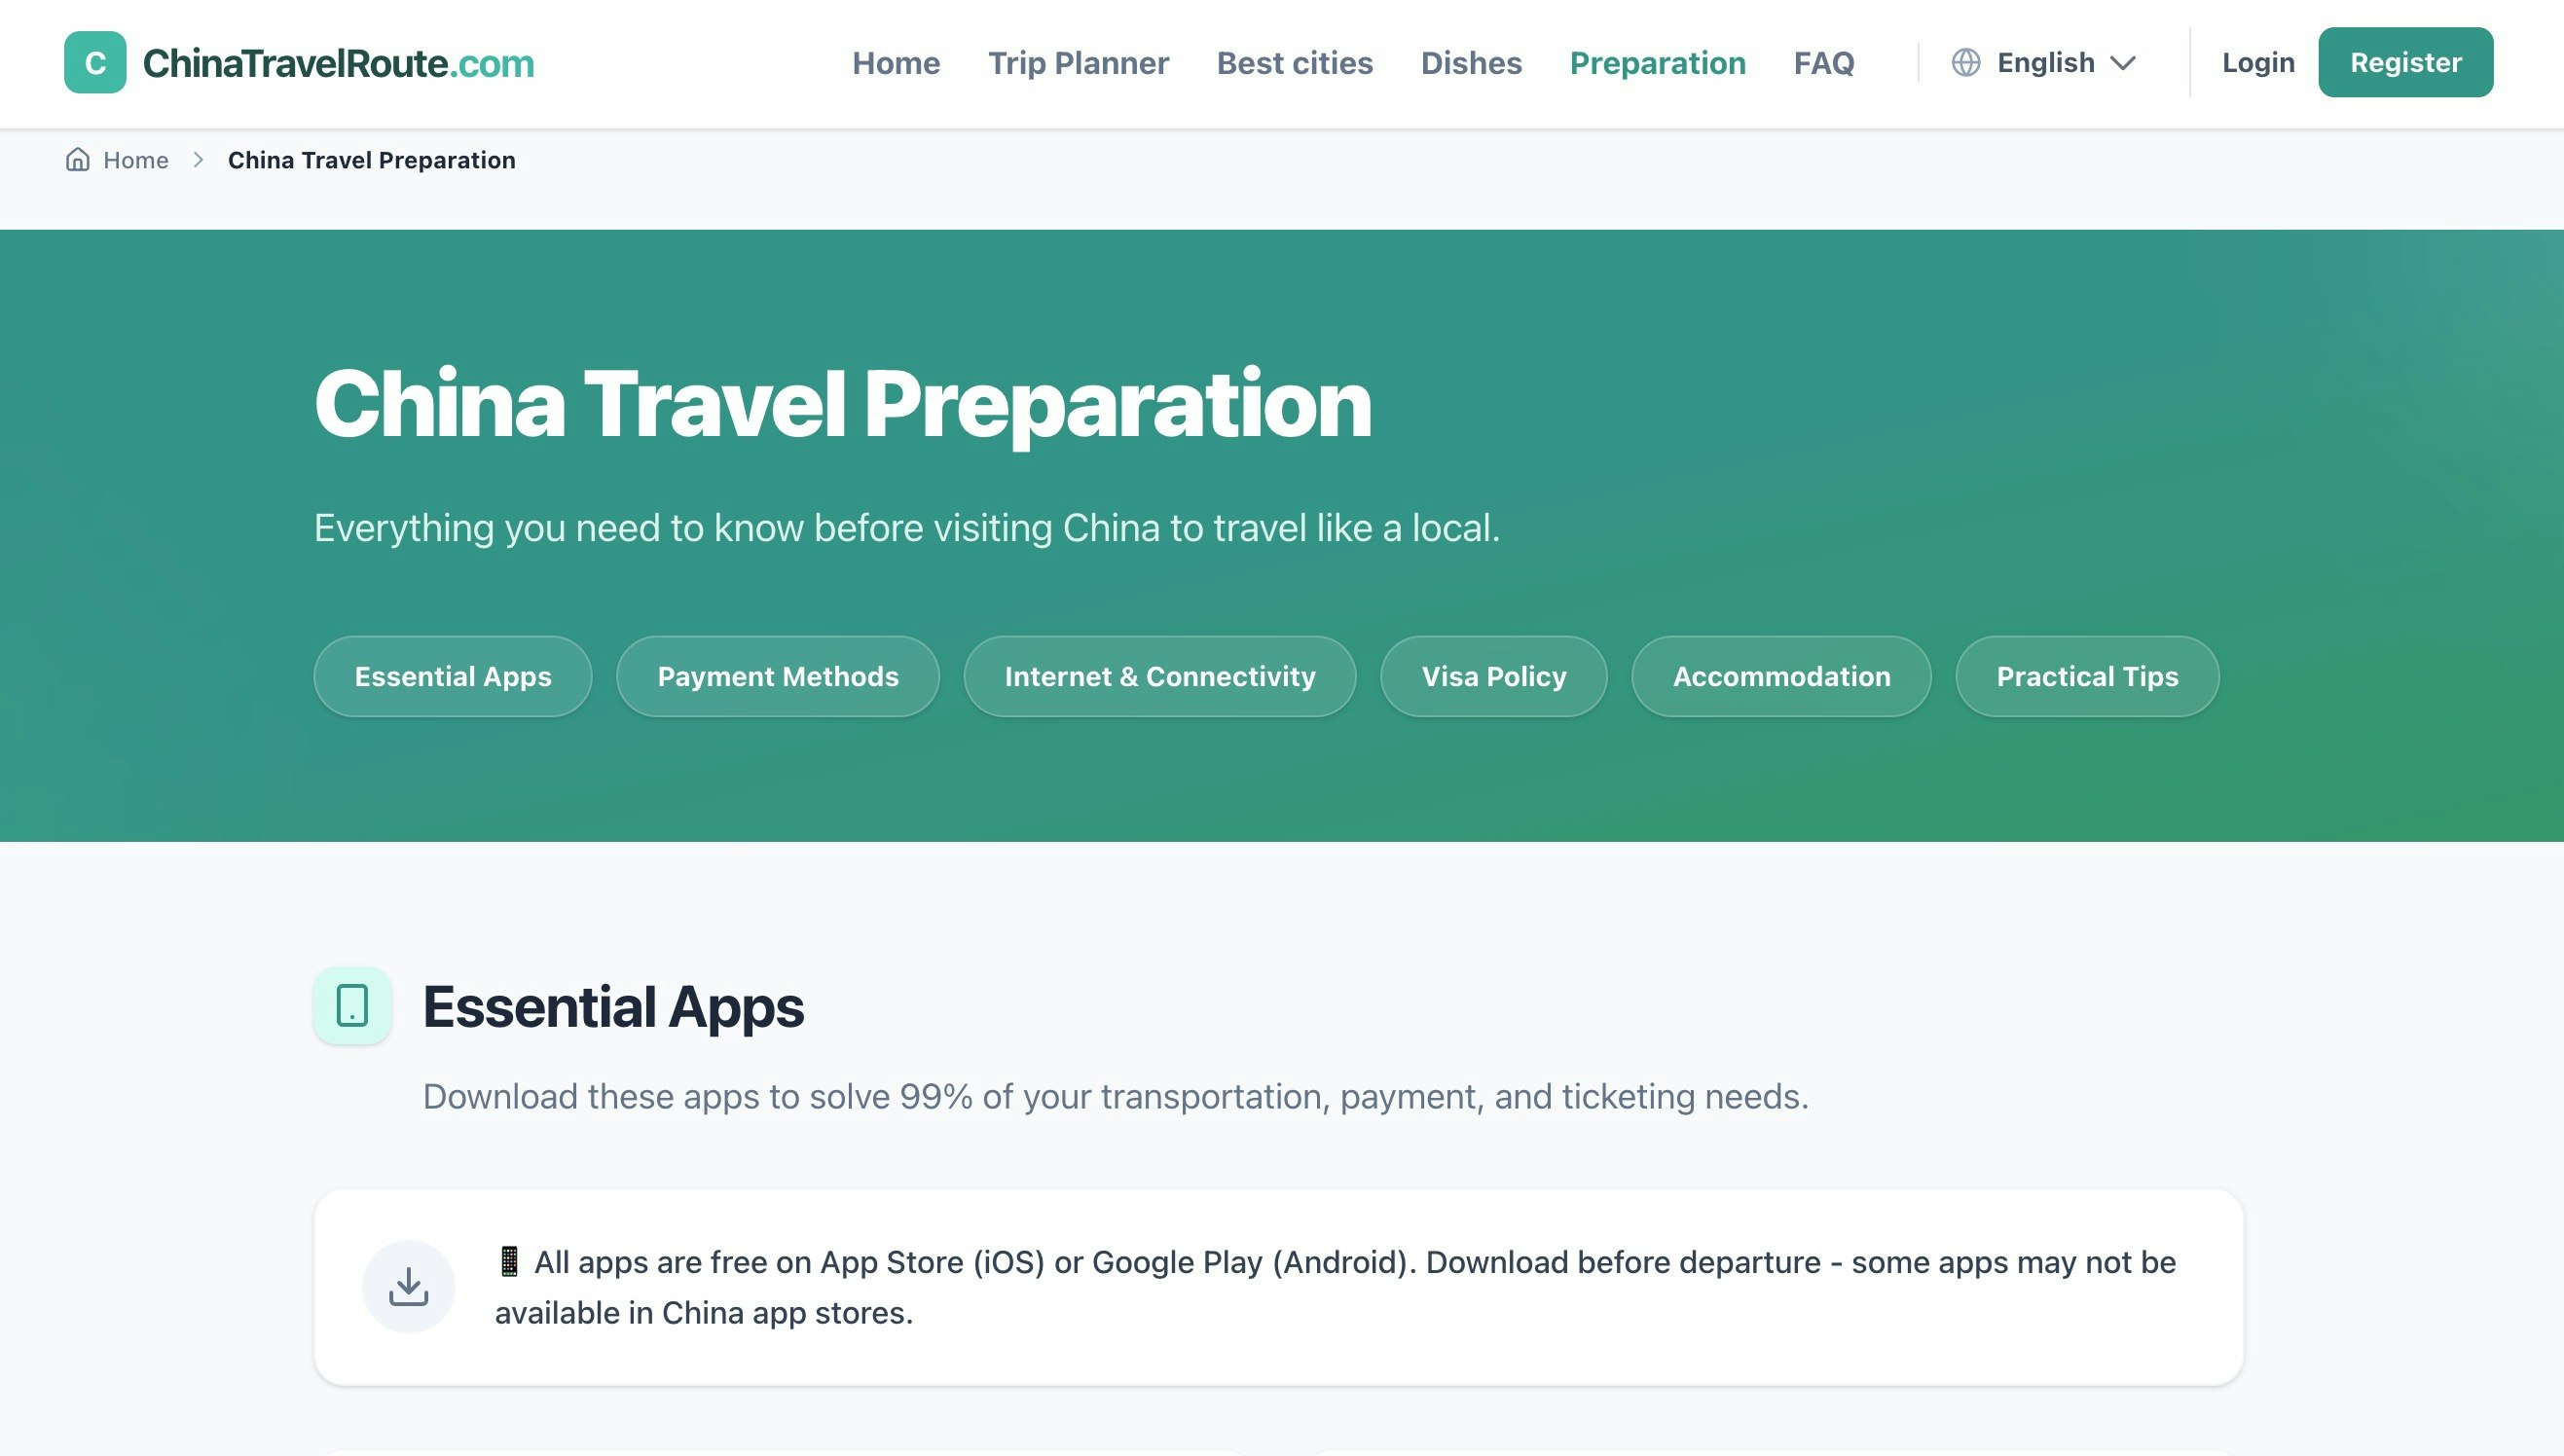Screen dimensions: 2564x1456
Task: Click the home icon in the breadcrumb
Action: [79, 159]
